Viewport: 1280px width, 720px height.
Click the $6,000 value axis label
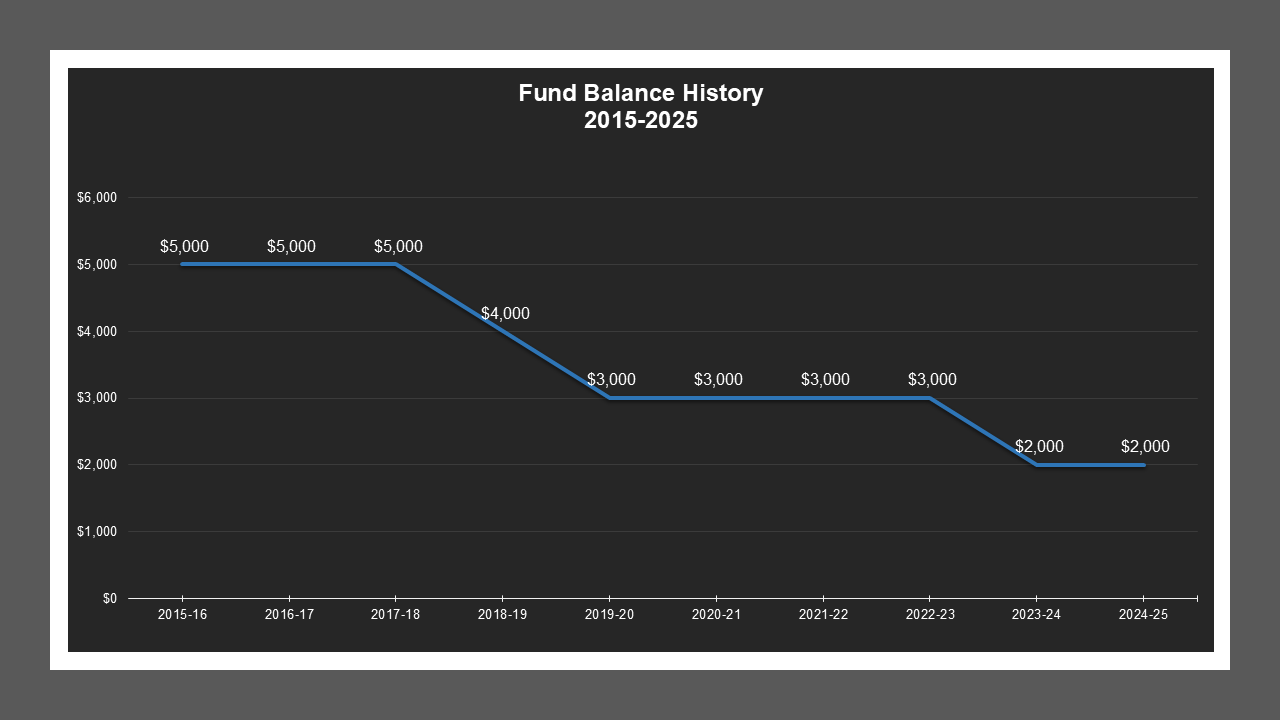[99, 197]
